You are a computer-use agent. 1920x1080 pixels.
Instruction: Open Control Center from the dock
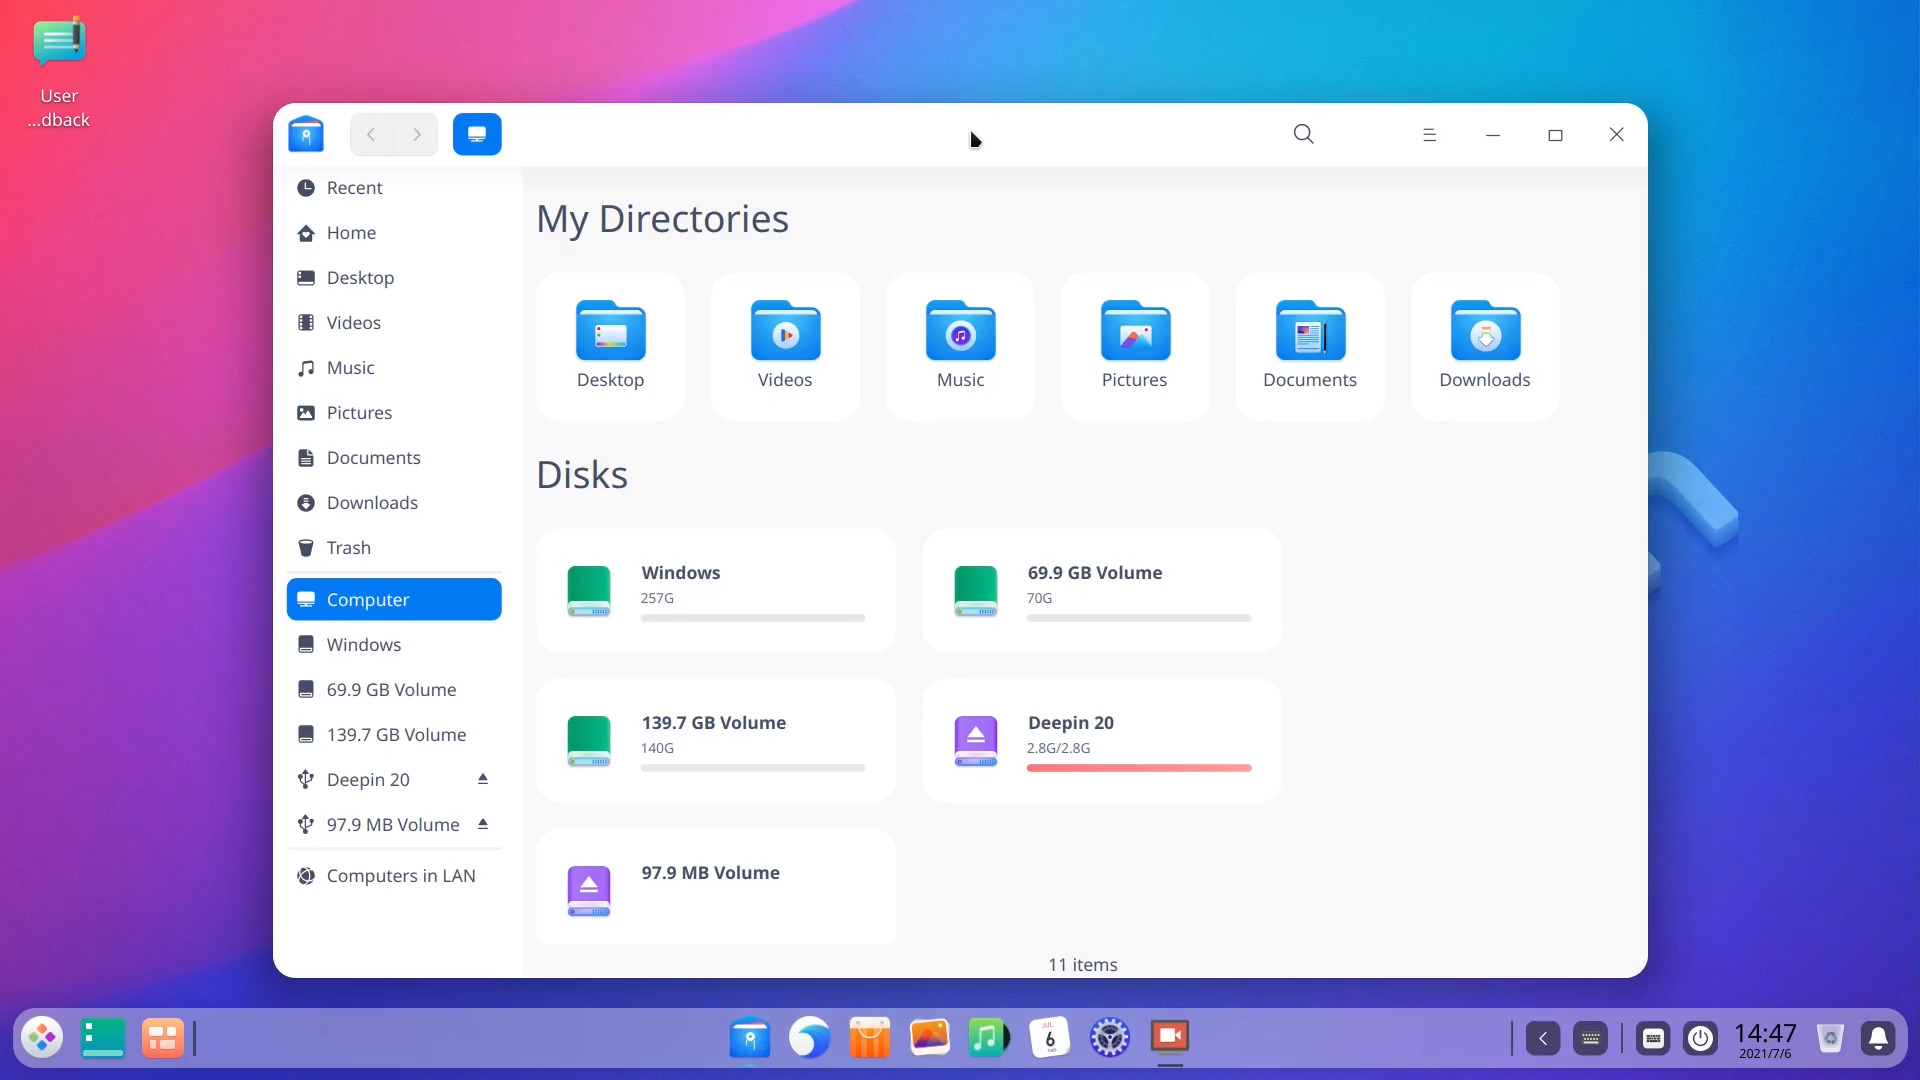1110,1038
